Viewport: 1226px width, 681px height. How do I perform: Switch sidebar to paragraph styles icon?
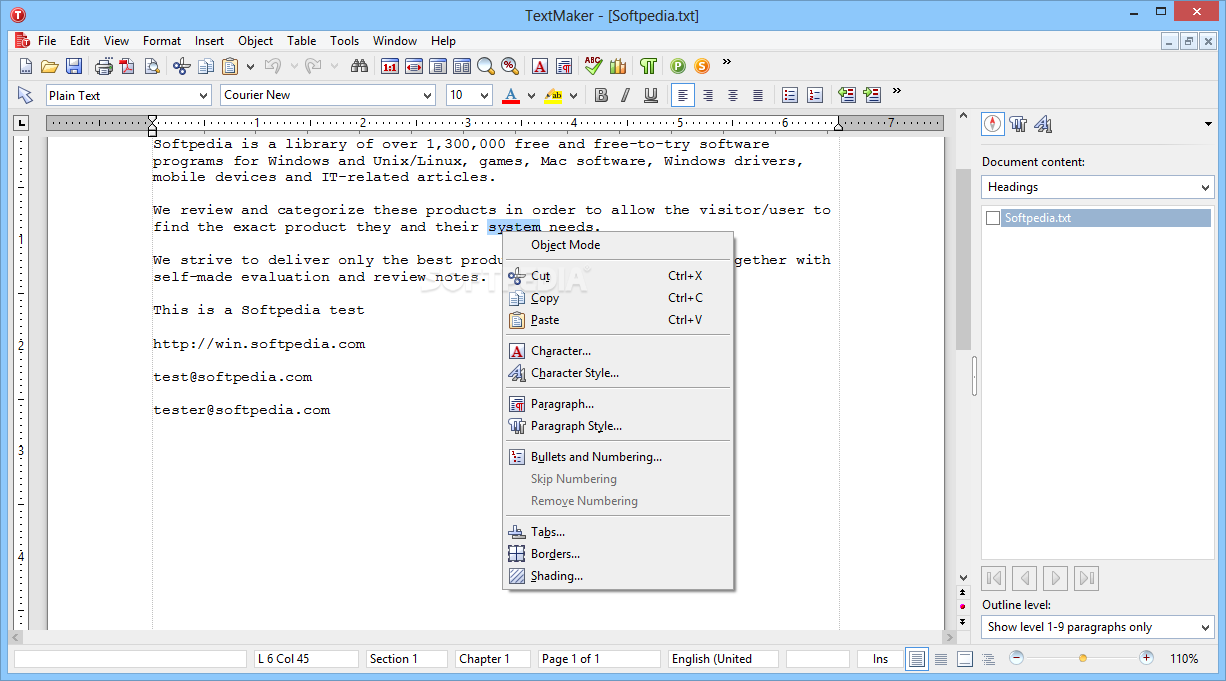pyautogui.click(x=1019, y=124)
